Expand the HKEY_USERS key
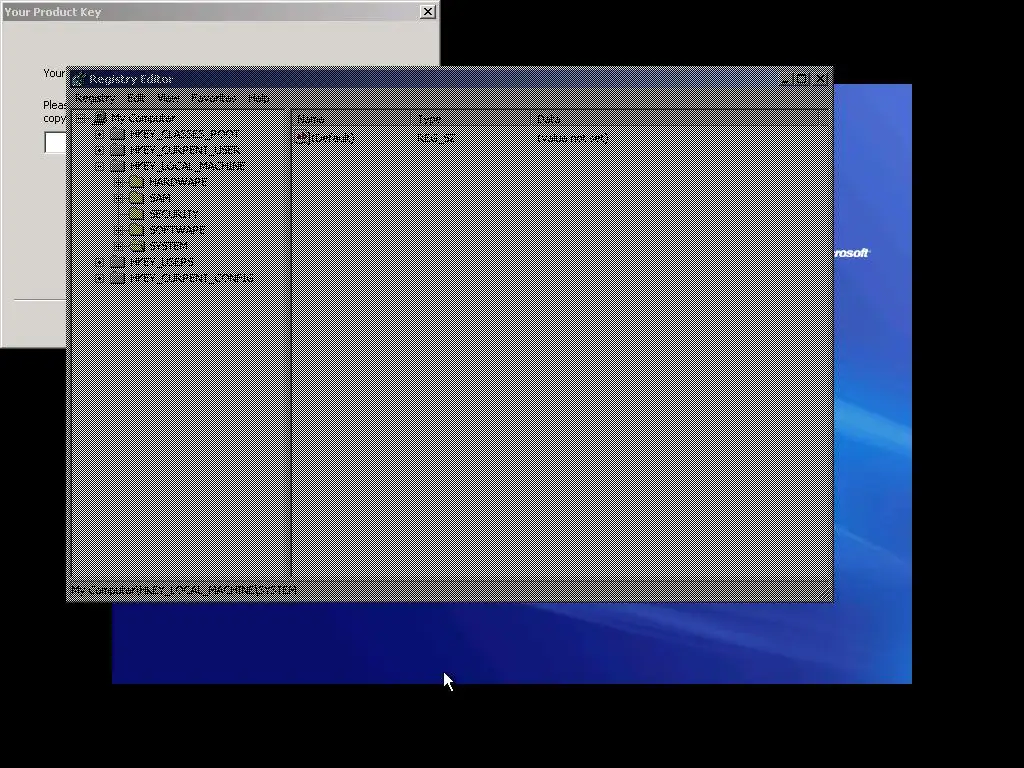 [x=99, y=262]
